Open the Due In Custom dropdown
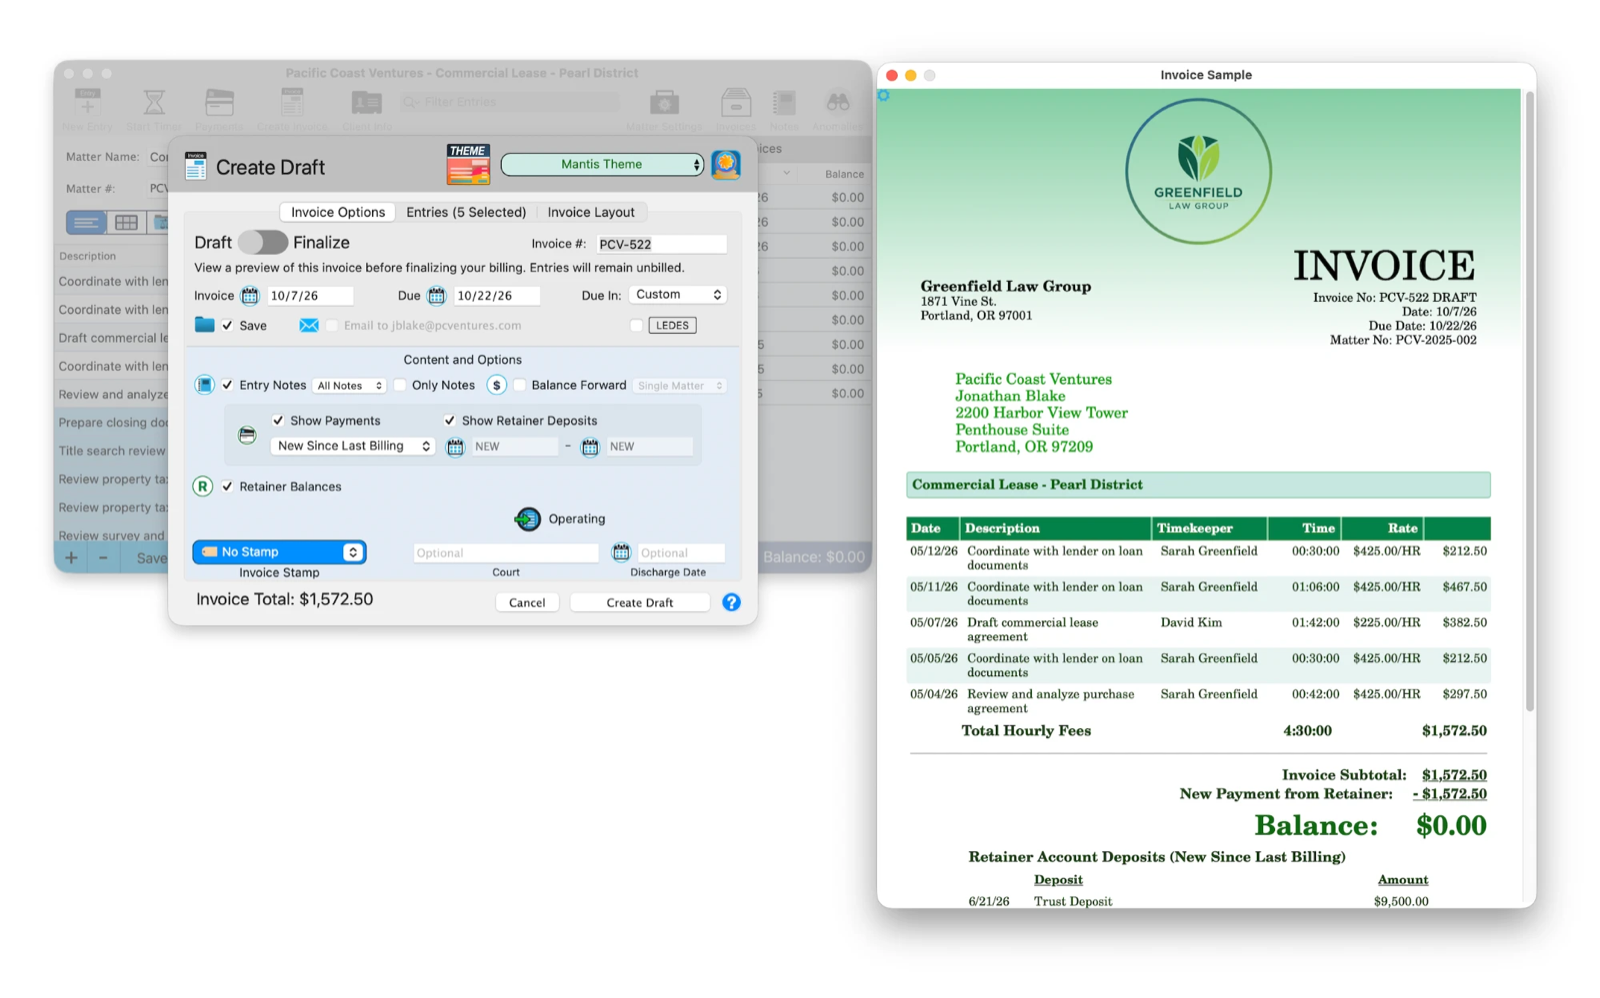1600x998 pixels. click(x=678, y=295)
